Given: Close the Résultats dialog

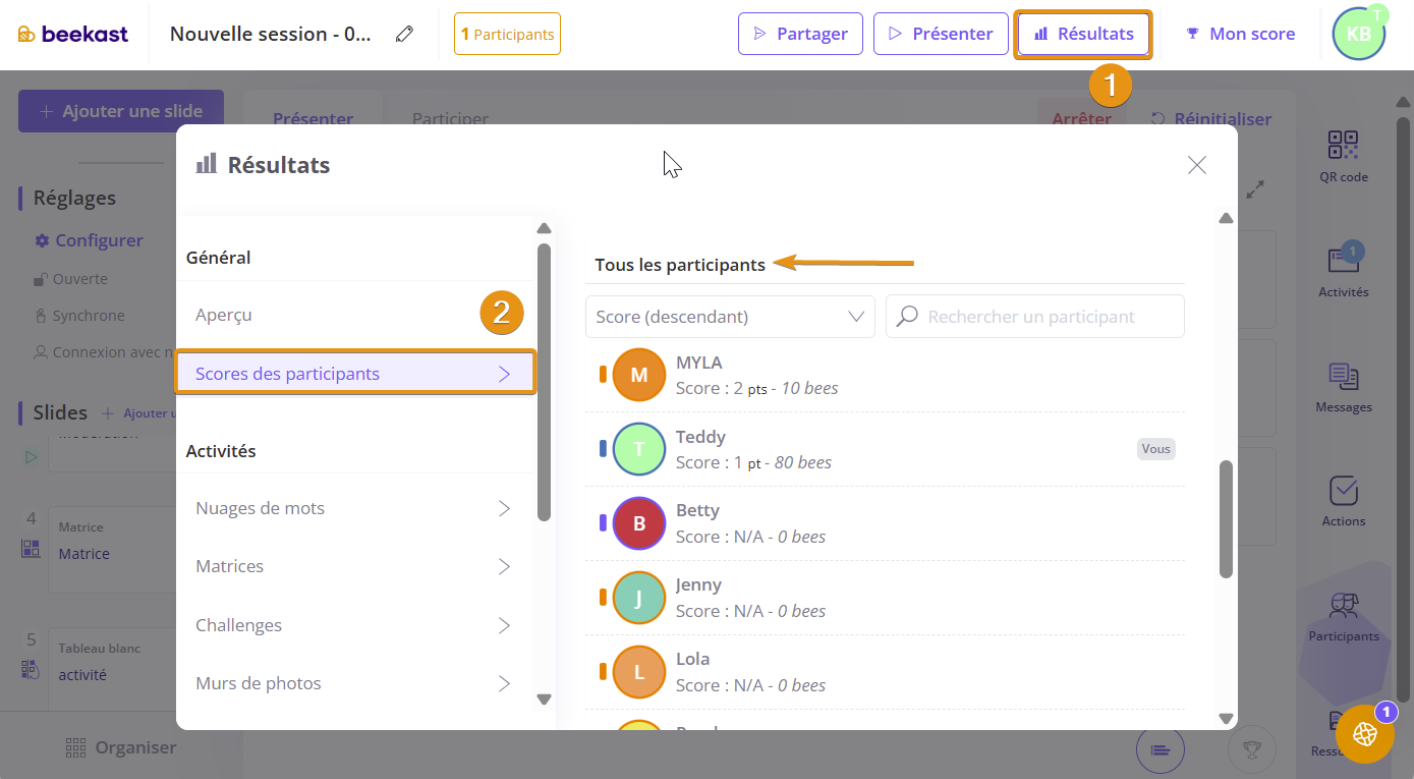Looking at the screenshot, I should pos(1197,165).
